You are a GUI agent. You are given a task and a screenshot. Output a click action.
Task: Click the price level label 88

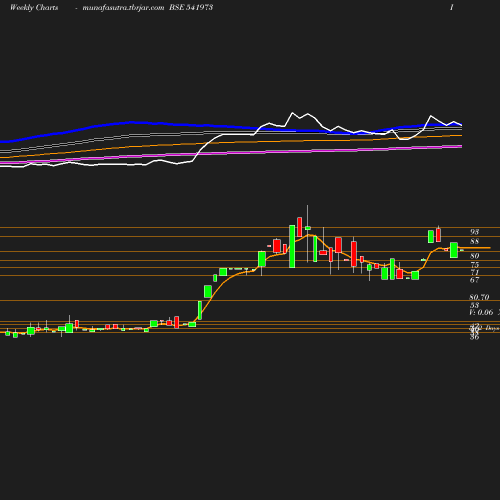coord(474,241)
